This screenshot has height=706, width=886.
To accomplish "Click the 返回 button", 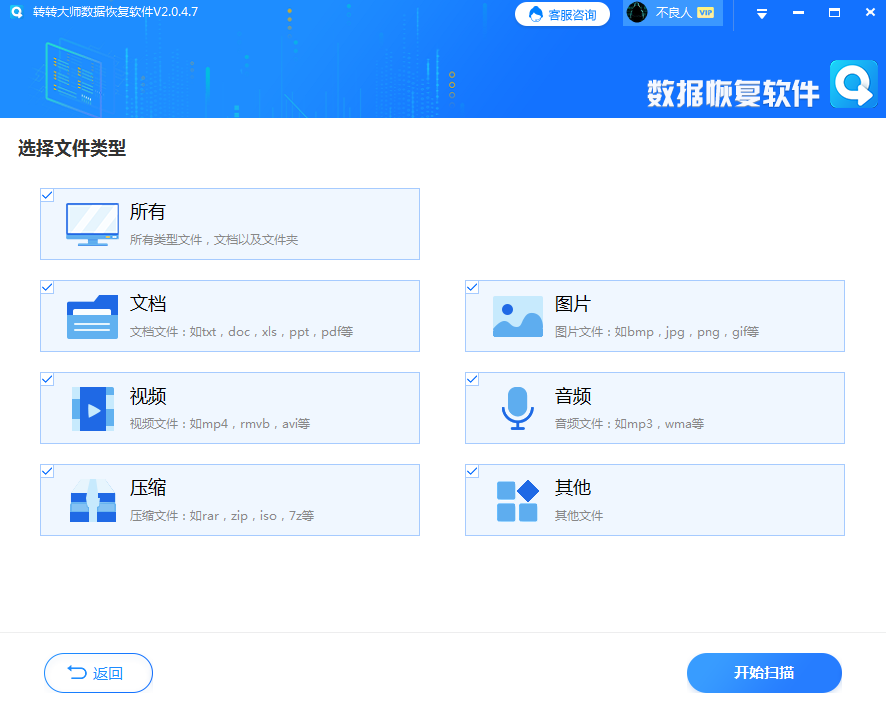I will [98, 673].
